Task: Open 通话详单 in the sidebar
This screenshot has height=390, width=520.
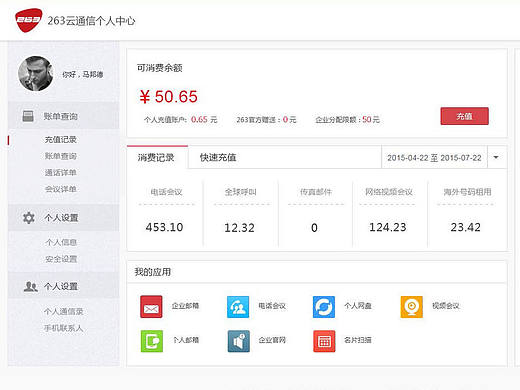Action: pos(61,172)
